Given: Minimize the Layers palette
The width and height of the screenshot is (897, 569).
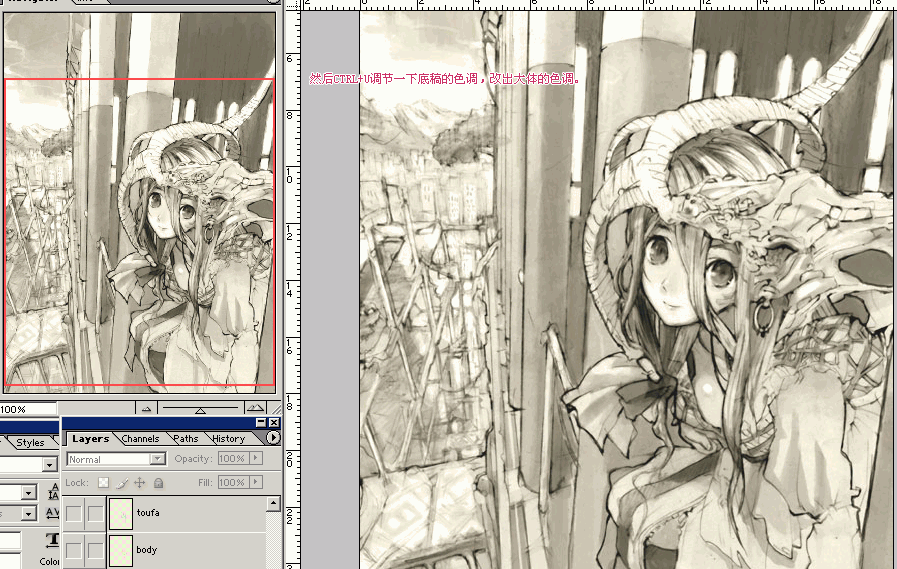Looking at the screenshot, I should [261, 423].
